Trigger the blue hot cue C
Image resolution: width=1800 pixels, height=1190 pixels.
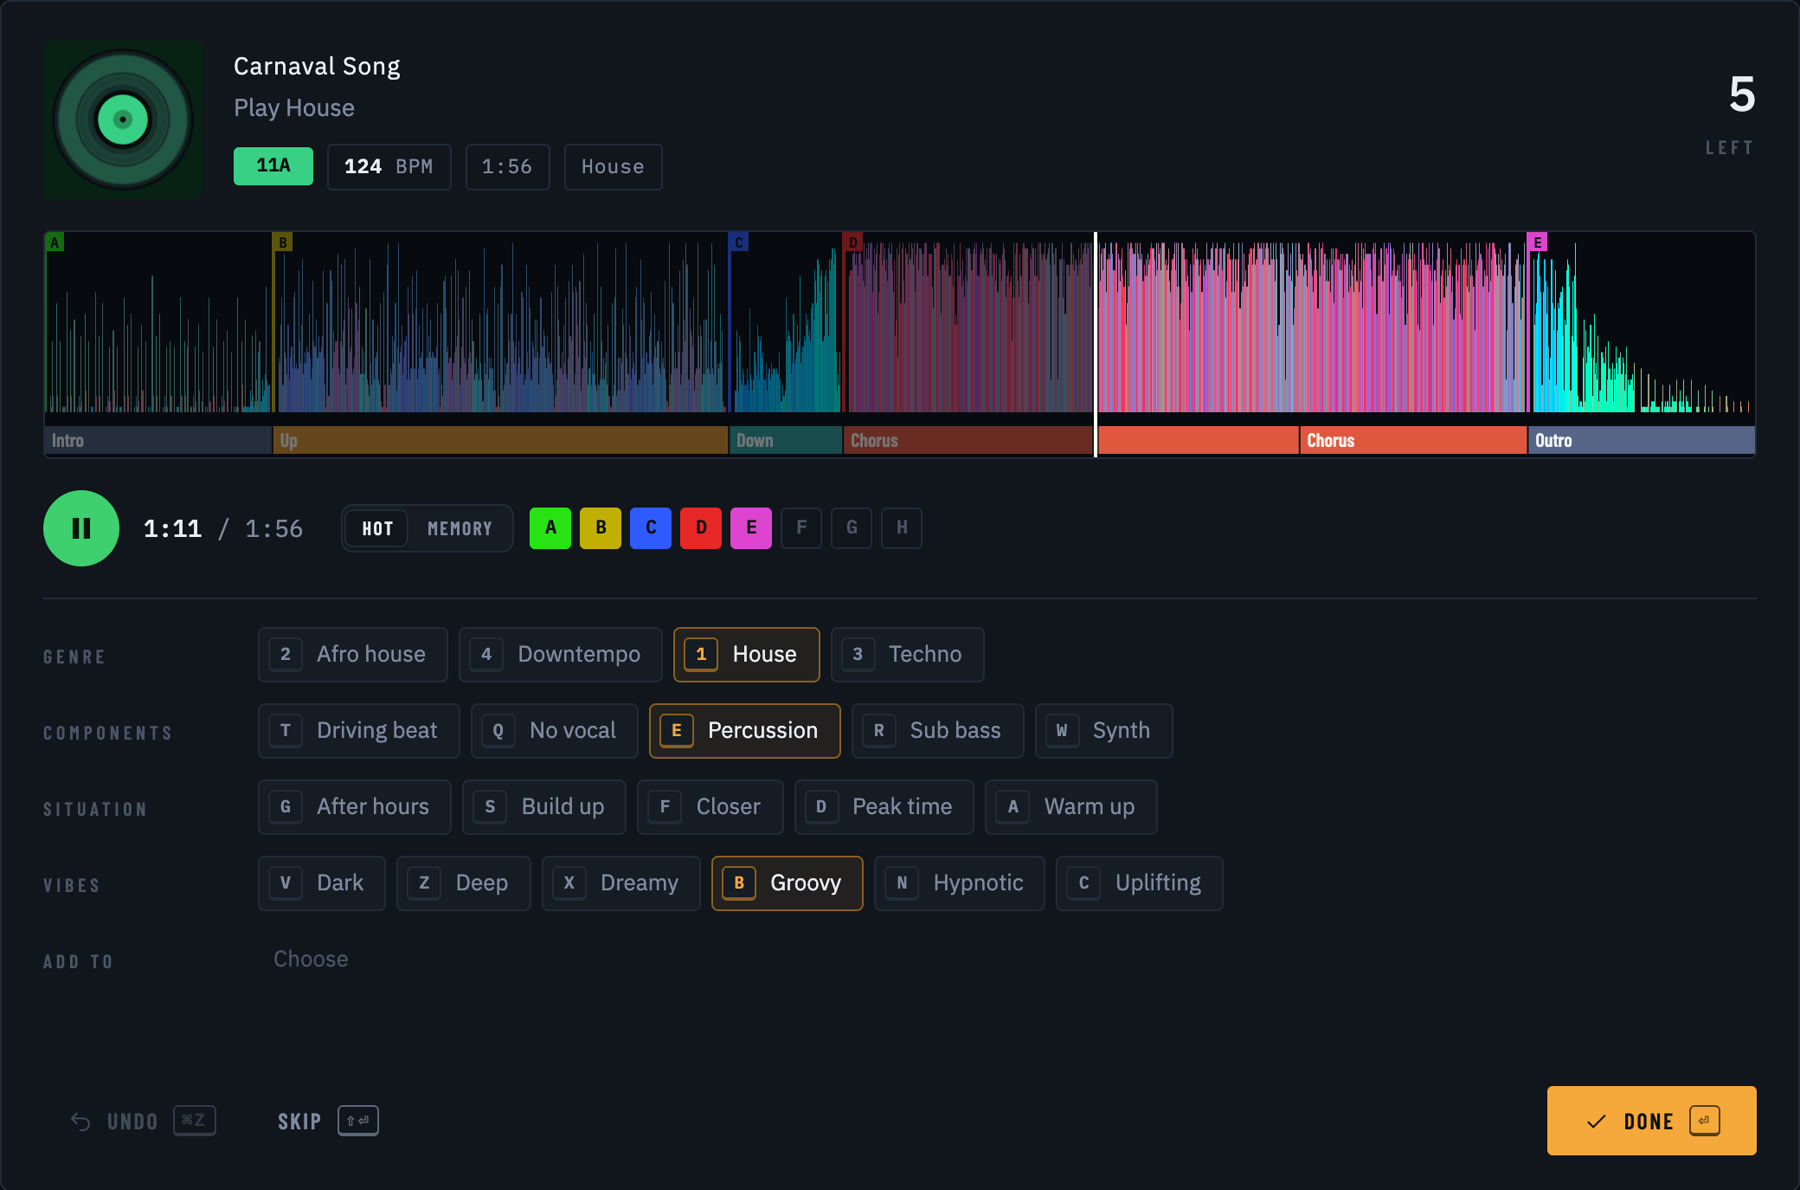point(651,528)
